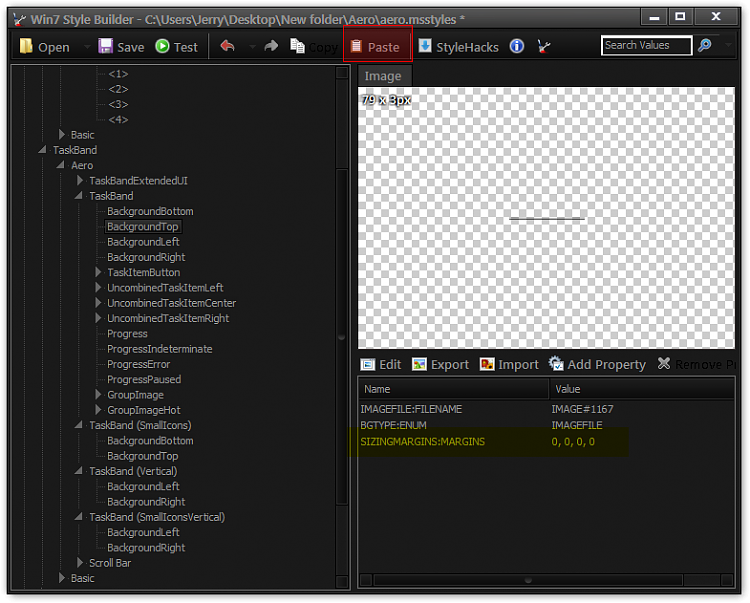Click the Export image button

(440, 365)
